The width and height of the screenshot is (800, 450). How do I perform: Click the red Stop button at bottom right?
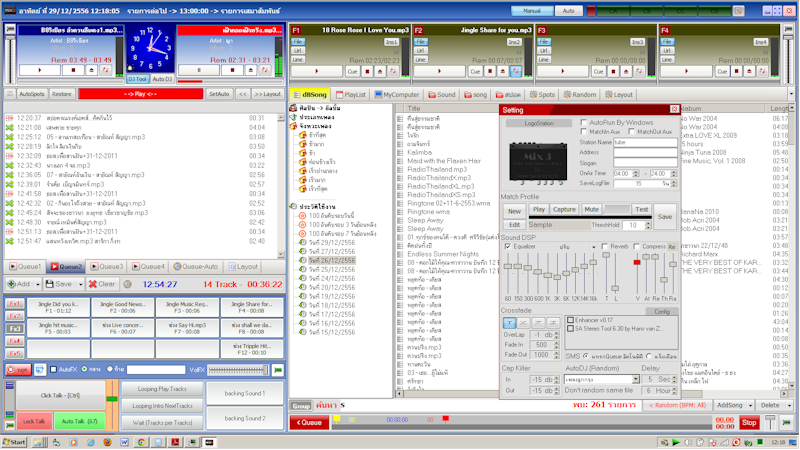pyautogui.click(x=748, y=423)
